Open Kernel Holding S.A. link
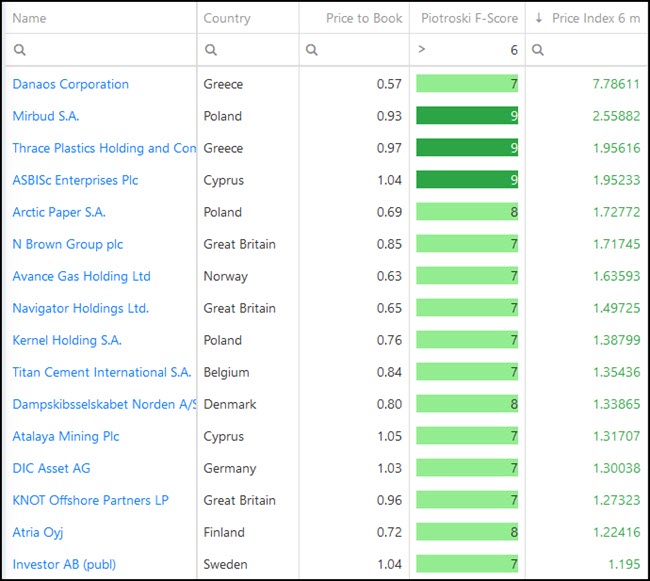650x581 pixels. [67, 340]
